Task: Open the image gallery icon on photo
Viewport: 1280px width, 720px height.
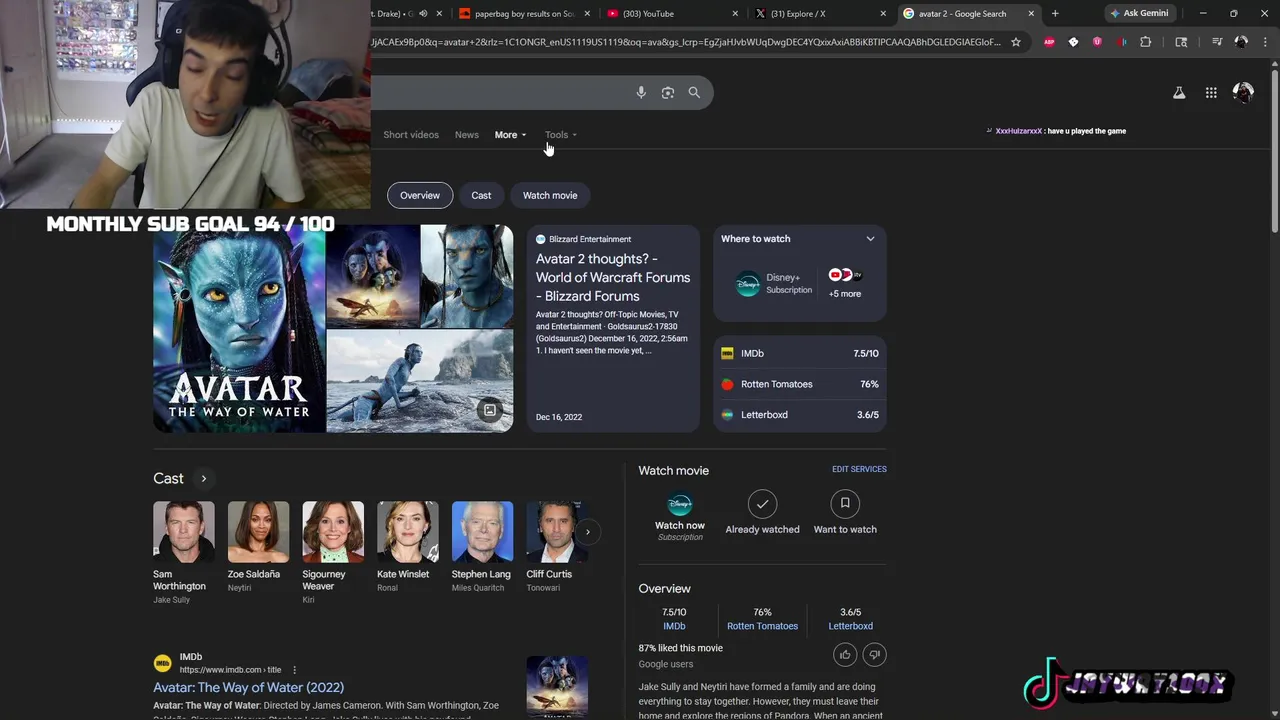Action: point(490,410)
